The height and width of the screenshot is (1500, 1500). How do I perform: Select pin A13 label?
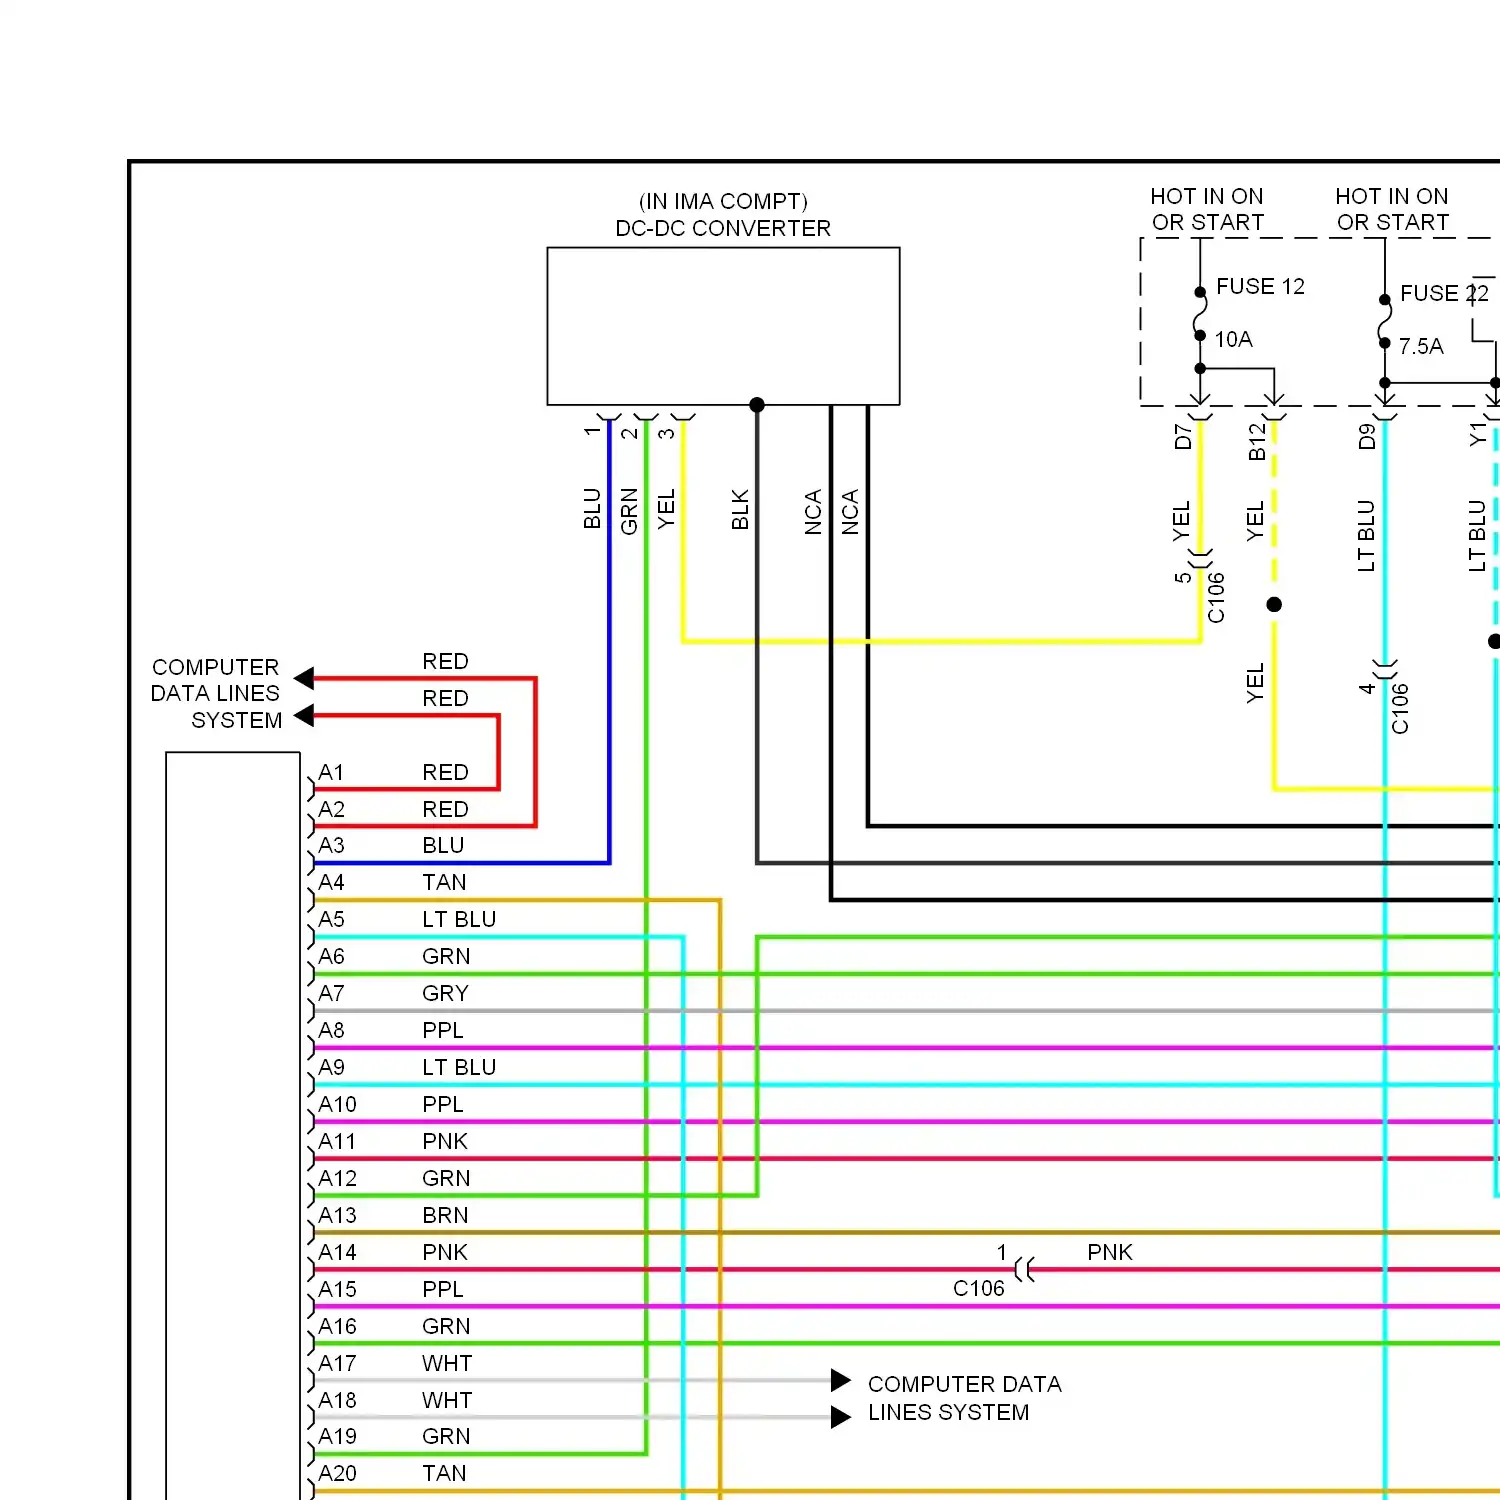337,1215
